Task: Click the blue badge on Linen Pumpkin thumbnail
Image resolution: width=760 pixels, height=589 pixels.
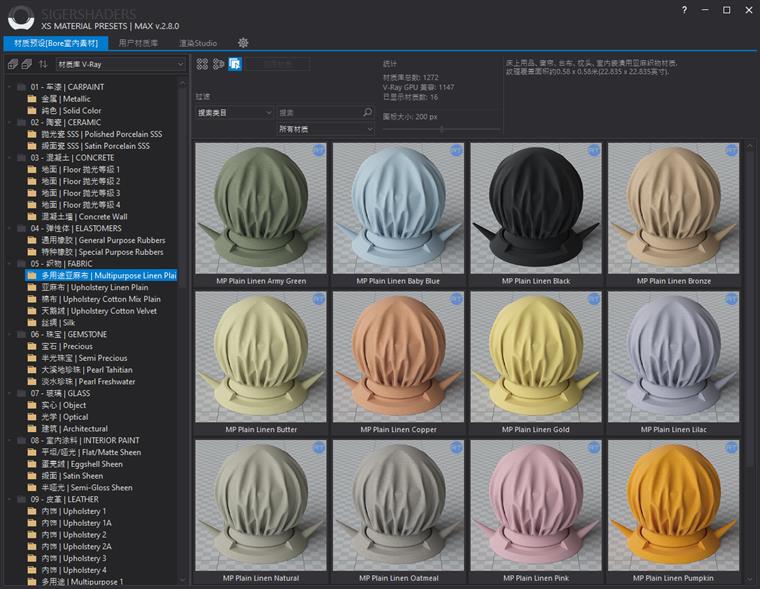Action: click(x=732, y=448)
